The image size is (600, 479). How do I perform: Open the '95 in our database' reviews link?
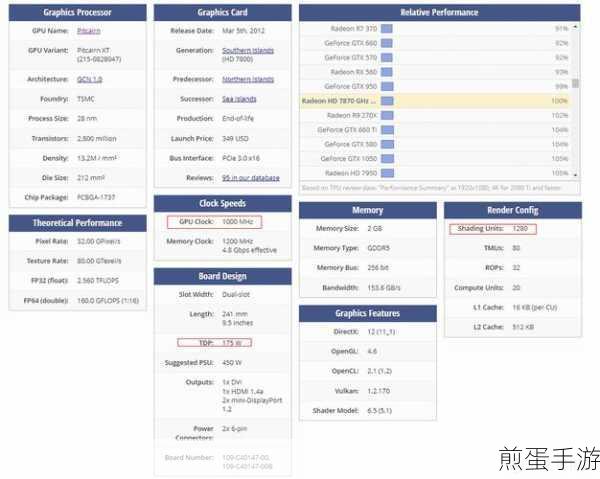click(x=251, y=178)
